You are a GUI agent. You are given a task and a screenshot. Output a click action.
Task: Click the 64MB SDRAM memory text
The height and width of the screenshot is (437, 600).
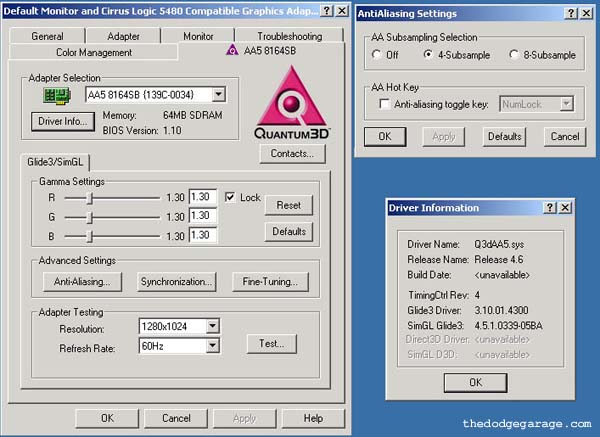192,115
